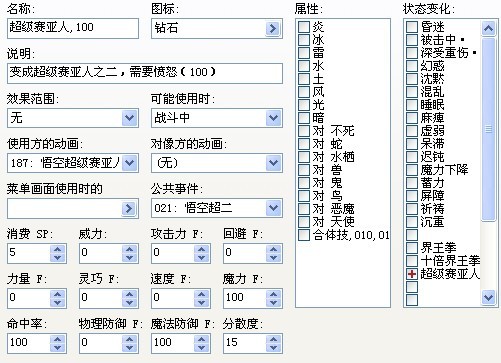Check the 对 恶魔 attribute checkbox
The image size is (501, 363).
[304, 209]
